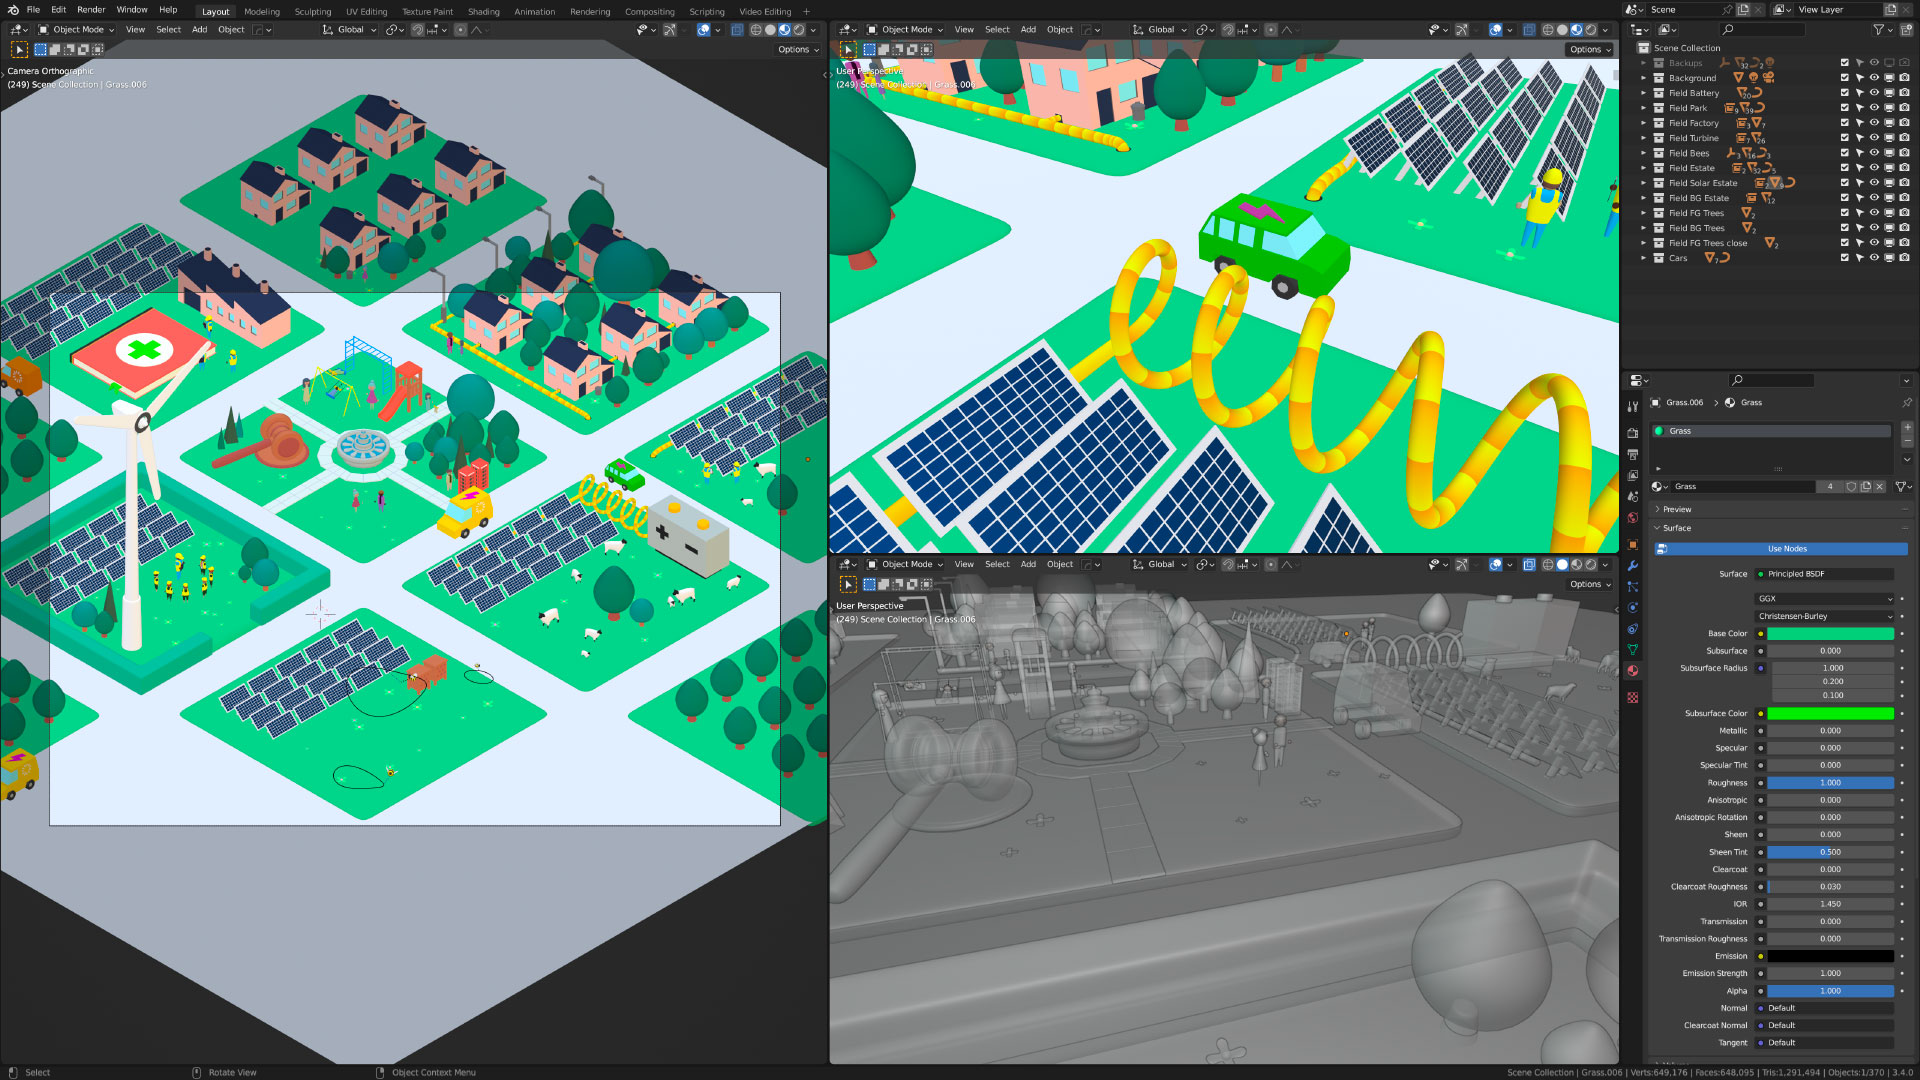
Task: Click the Object Properties icon in sidebar
Action: click(x=1634, y=543)
